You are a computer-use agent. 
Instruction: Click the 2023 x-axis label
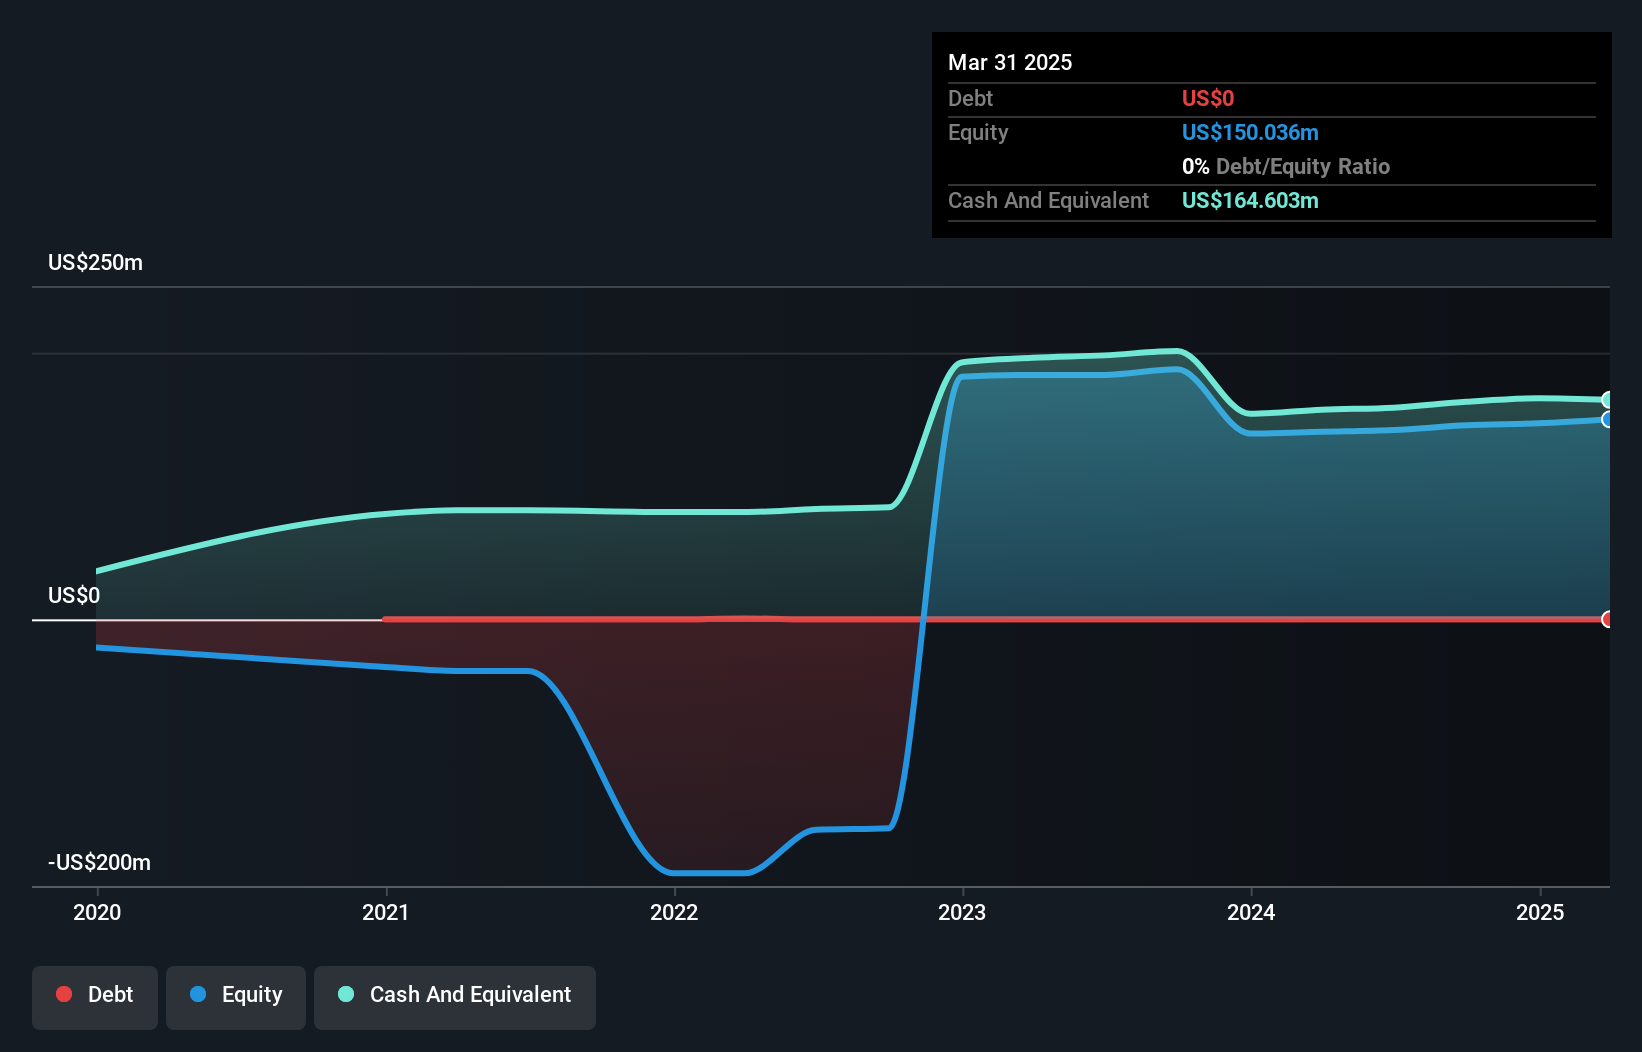[x=962, y=912]
